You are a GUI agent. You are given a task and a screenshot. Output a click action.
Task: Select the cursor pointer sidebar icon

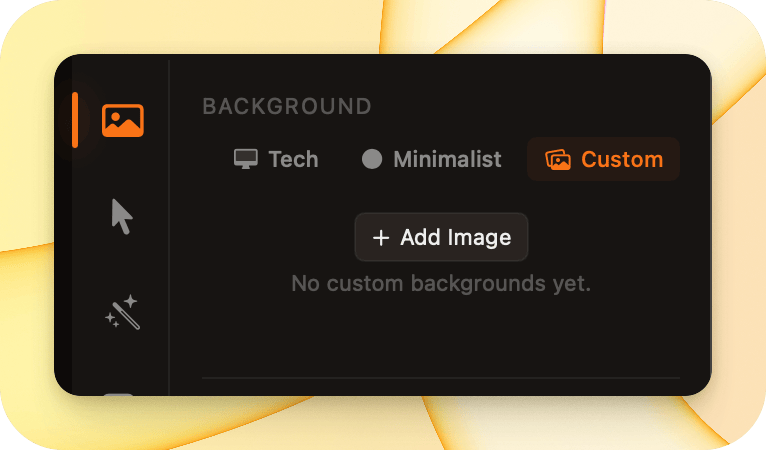coord(122,217)
